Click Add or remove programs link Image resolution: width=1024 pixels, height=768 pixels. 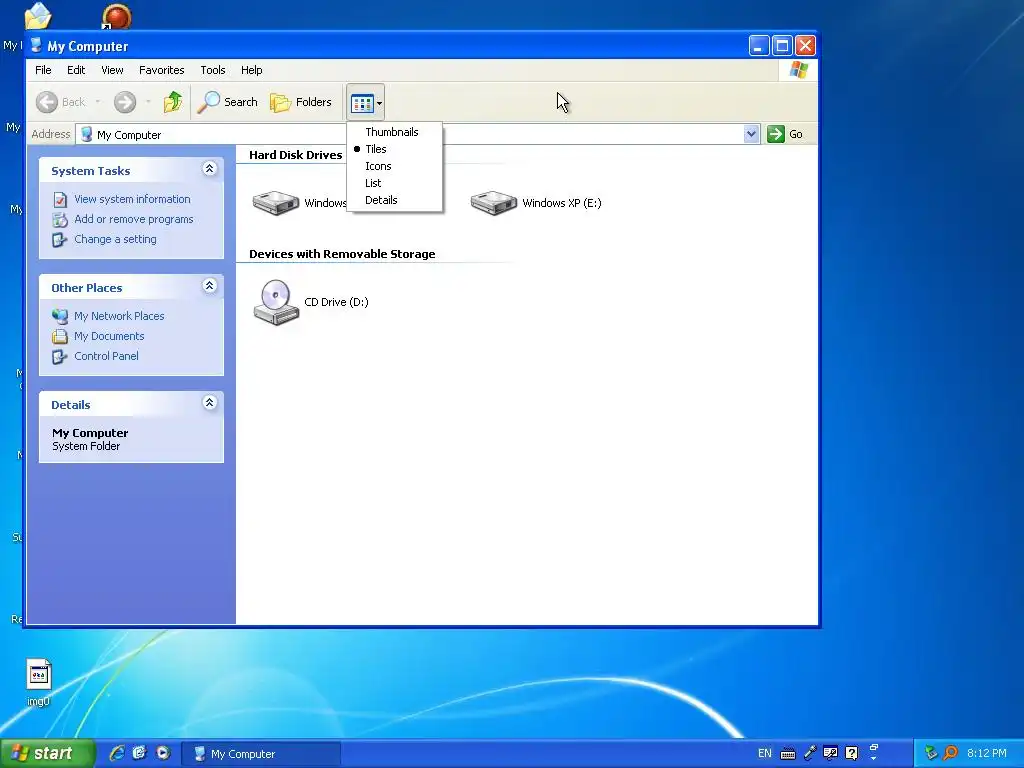coord(134,219)
